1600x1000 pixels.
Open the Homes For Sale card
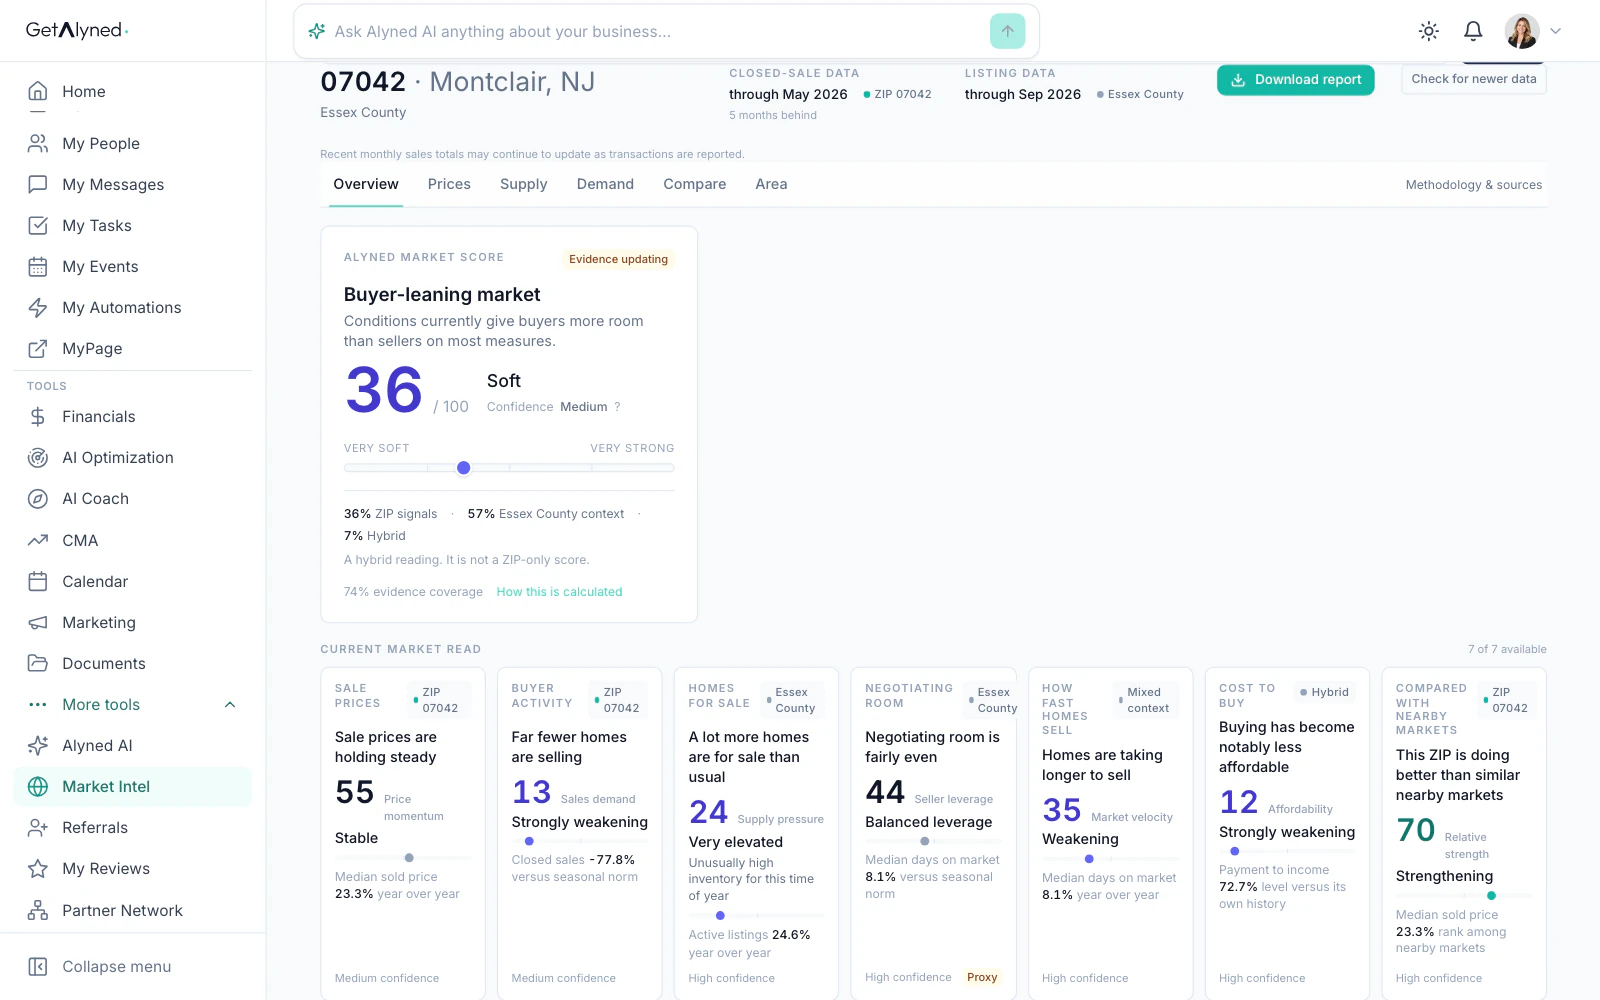click(757, 833)
